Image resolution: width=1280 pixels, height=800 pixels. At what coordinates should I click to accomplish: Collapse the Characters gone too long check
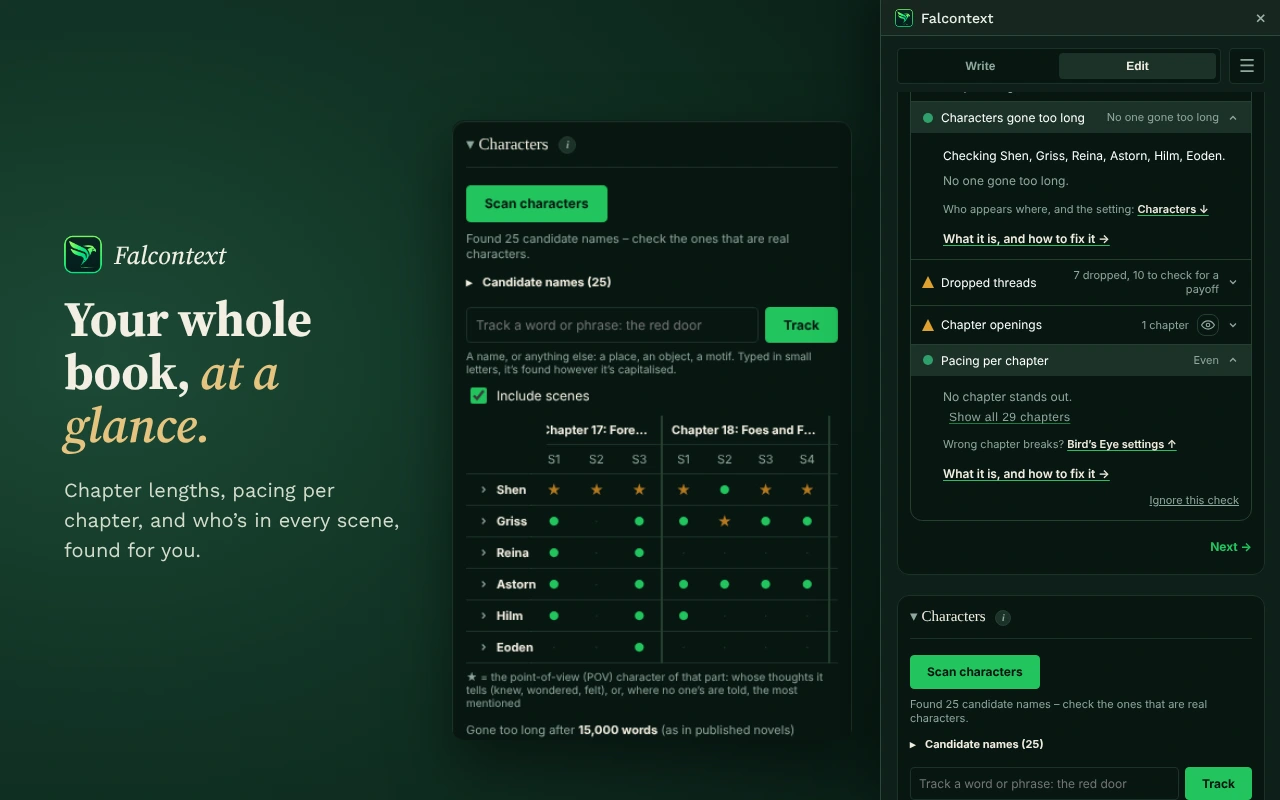pyautogui.click(x=1233, y=118)
